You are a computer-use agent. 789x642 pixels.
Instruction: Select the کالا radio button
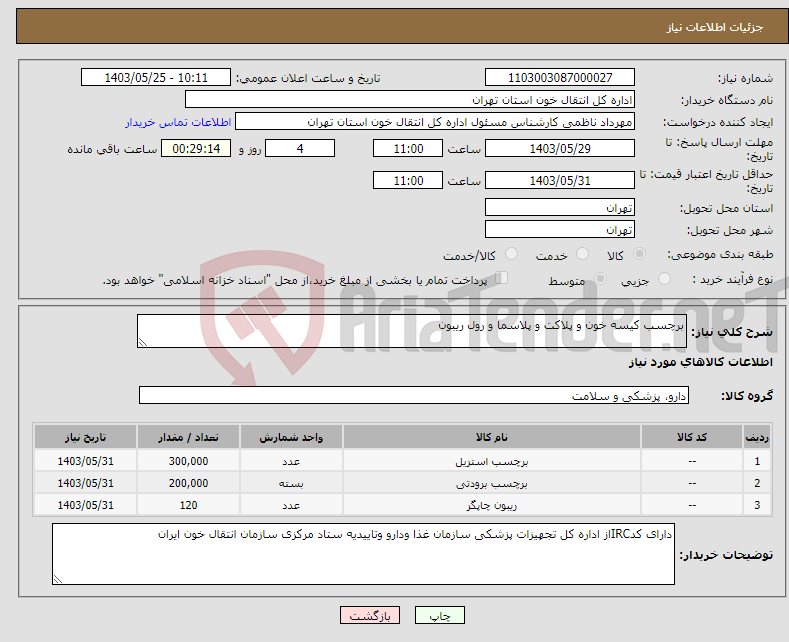tap(639, 254)
